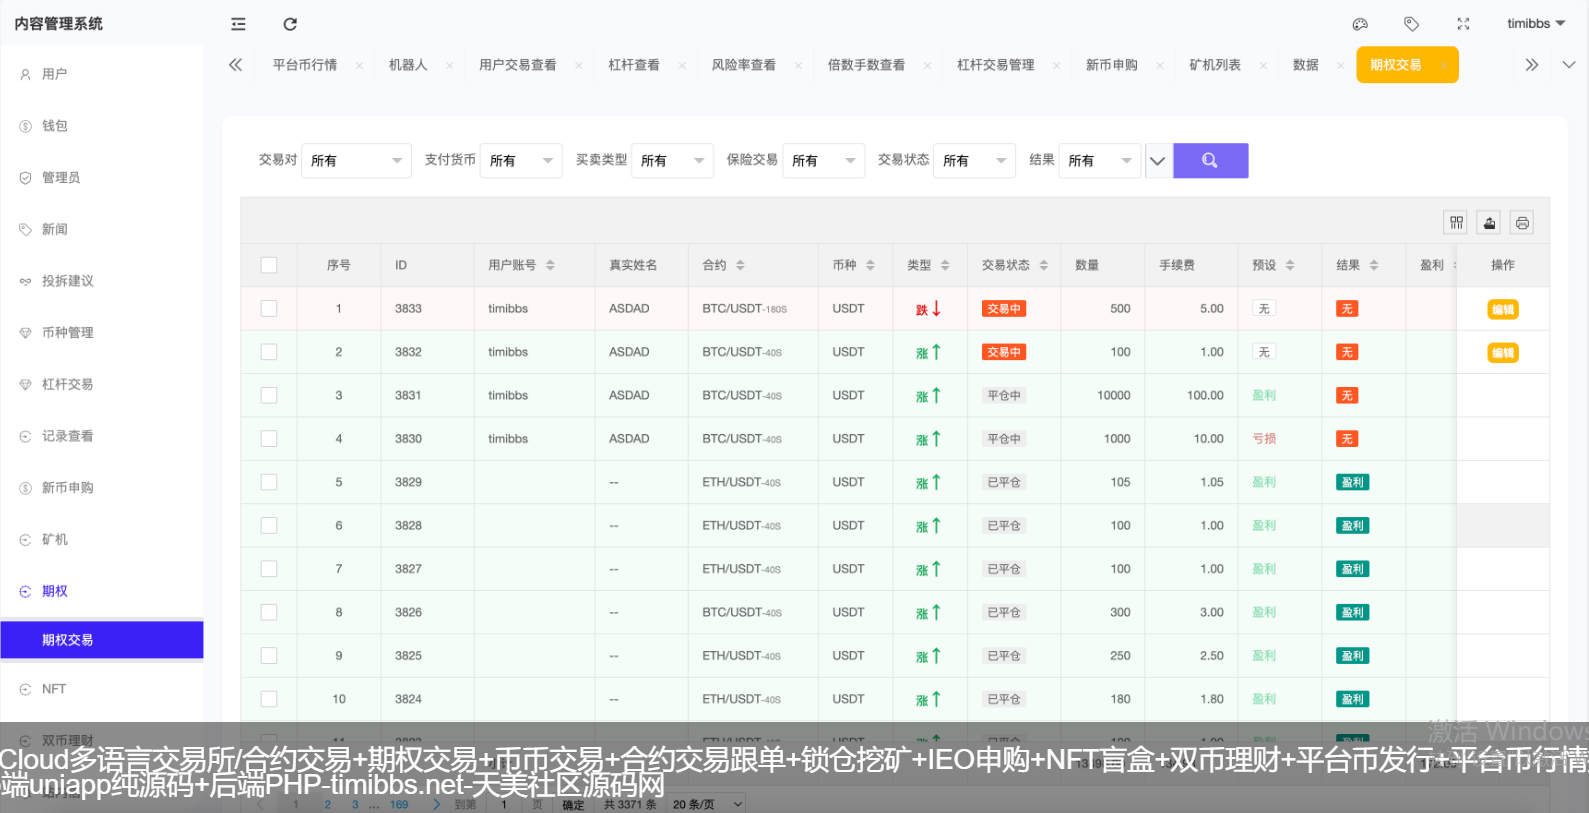Open the timibbs user menu dropdown

click(1536, 24)
